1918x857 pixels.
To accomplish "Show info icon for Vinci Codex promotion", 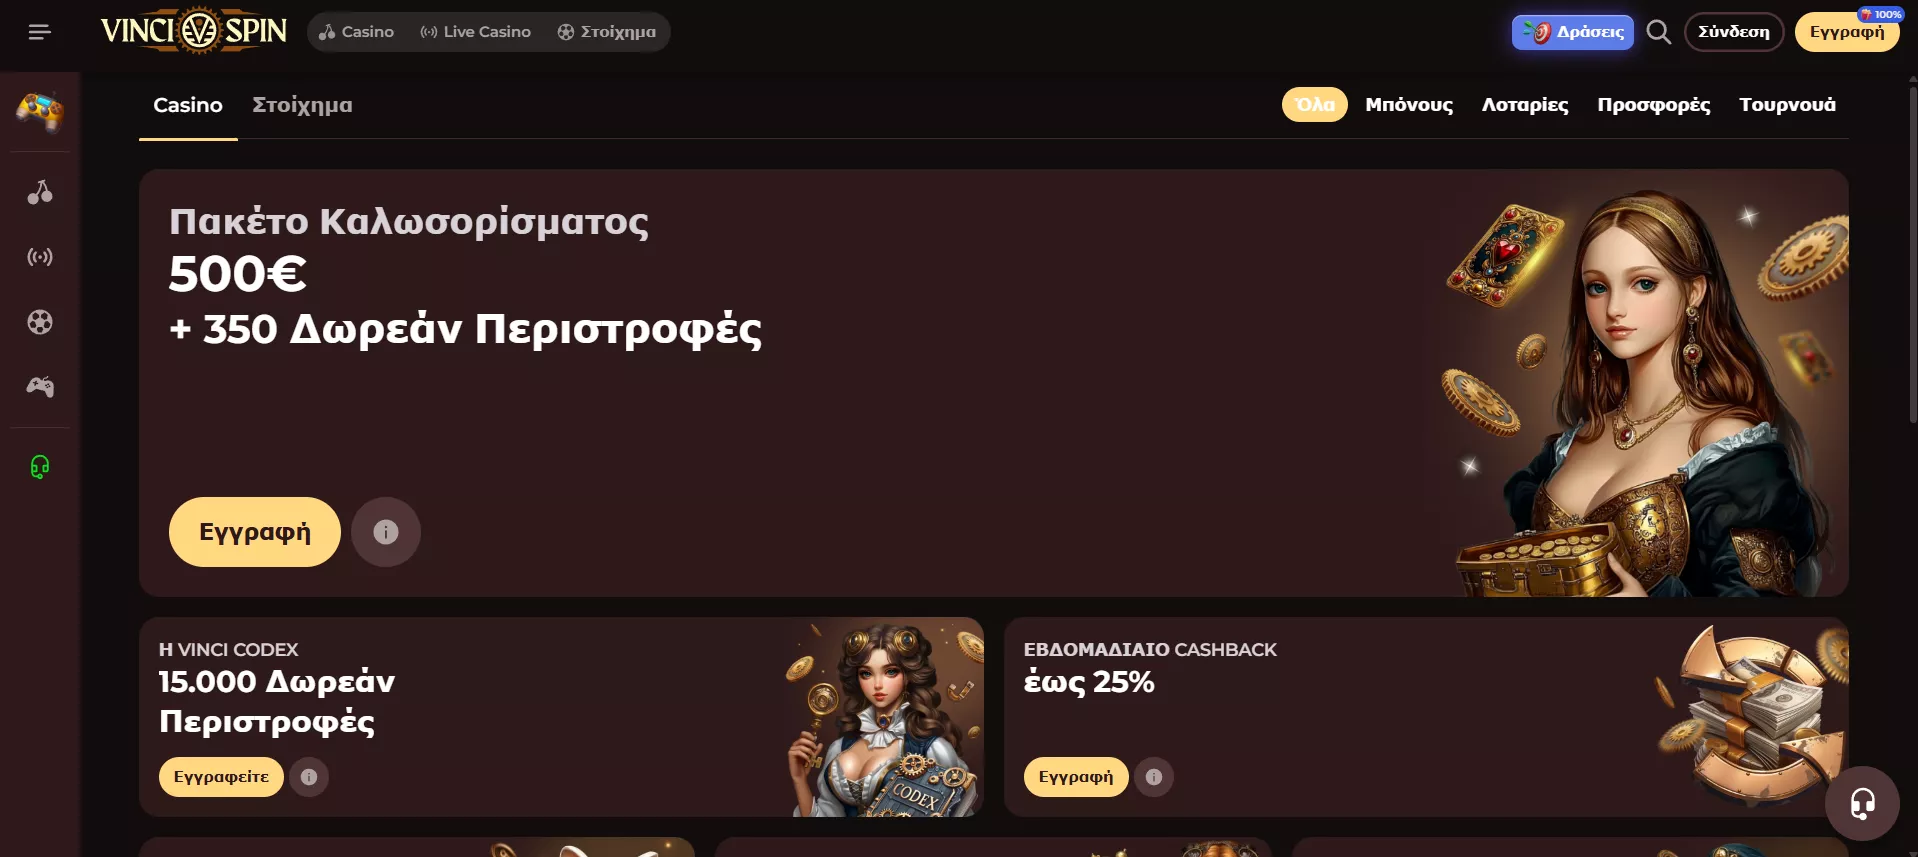I will pyautogui.click(x=309, y=777).
